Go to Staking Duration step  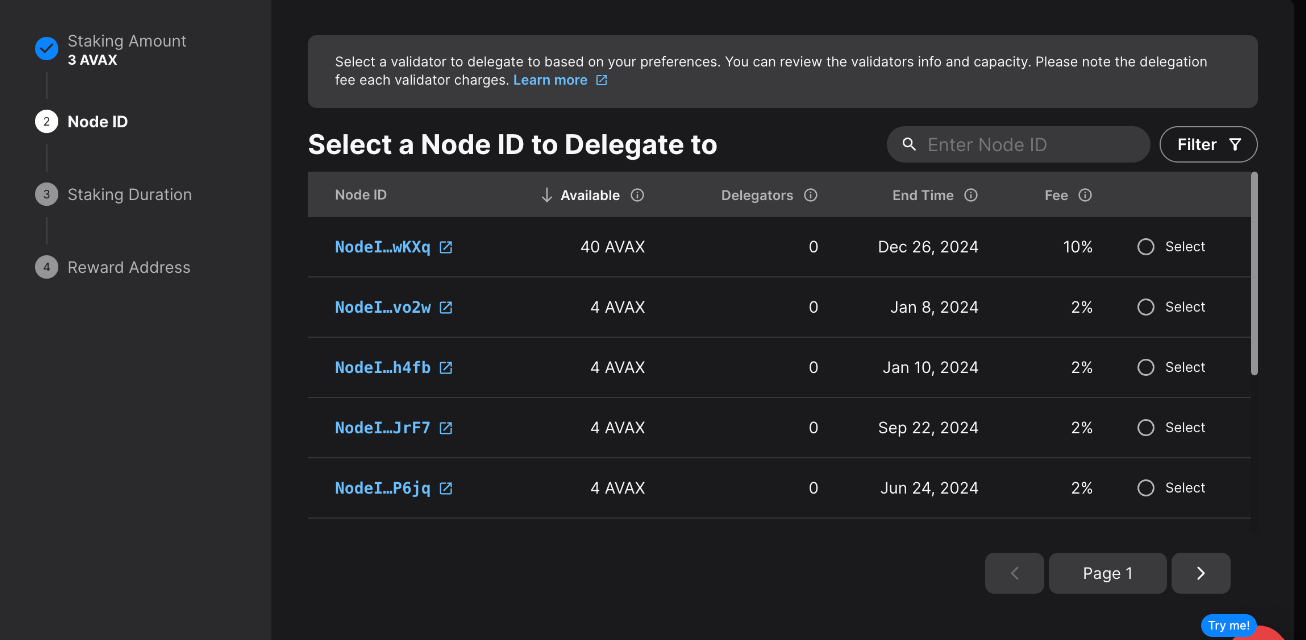coord(130,195)
